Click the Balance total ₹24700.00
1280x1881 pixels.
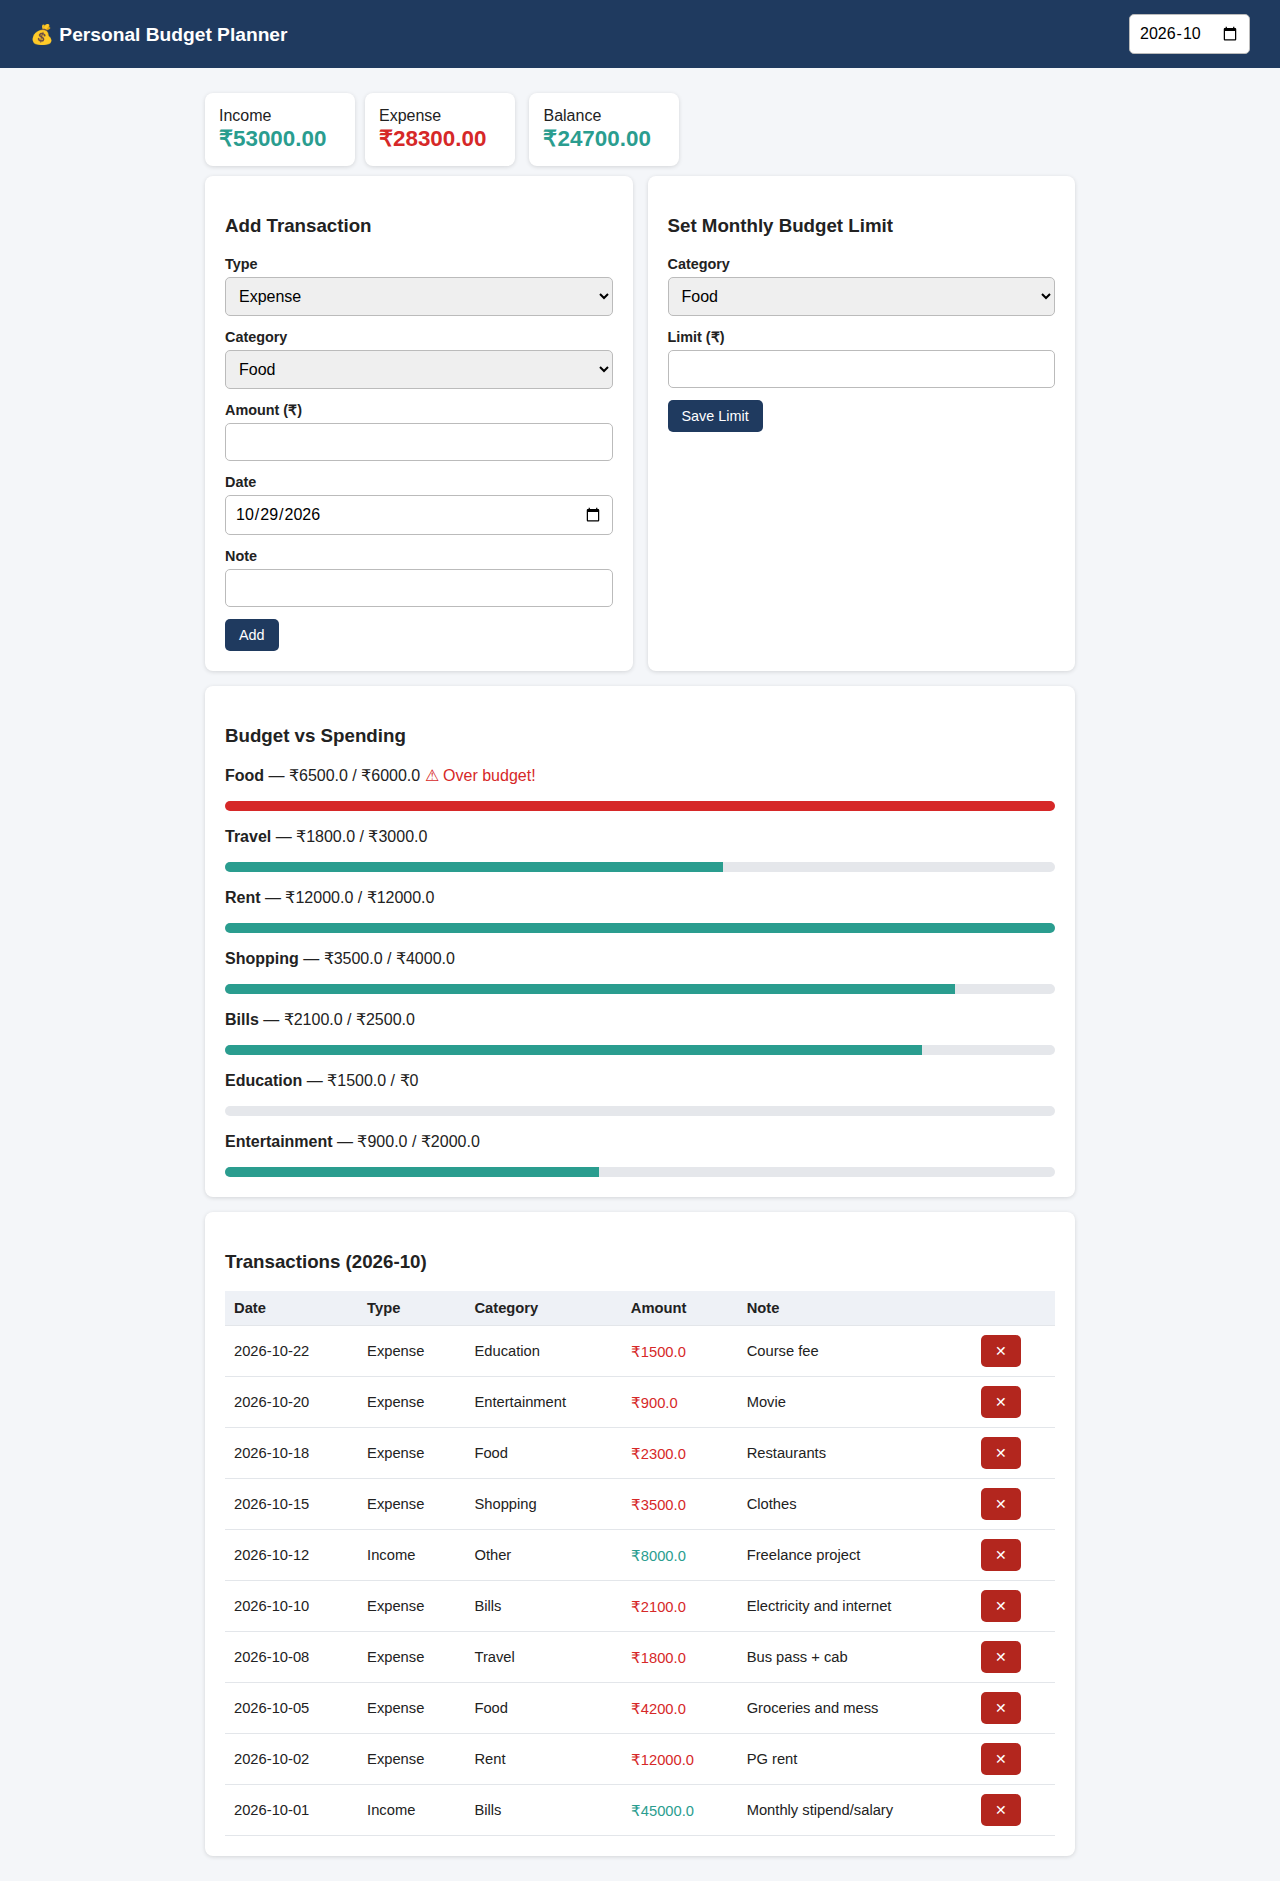pyautogui.click(x=597, y=139)
